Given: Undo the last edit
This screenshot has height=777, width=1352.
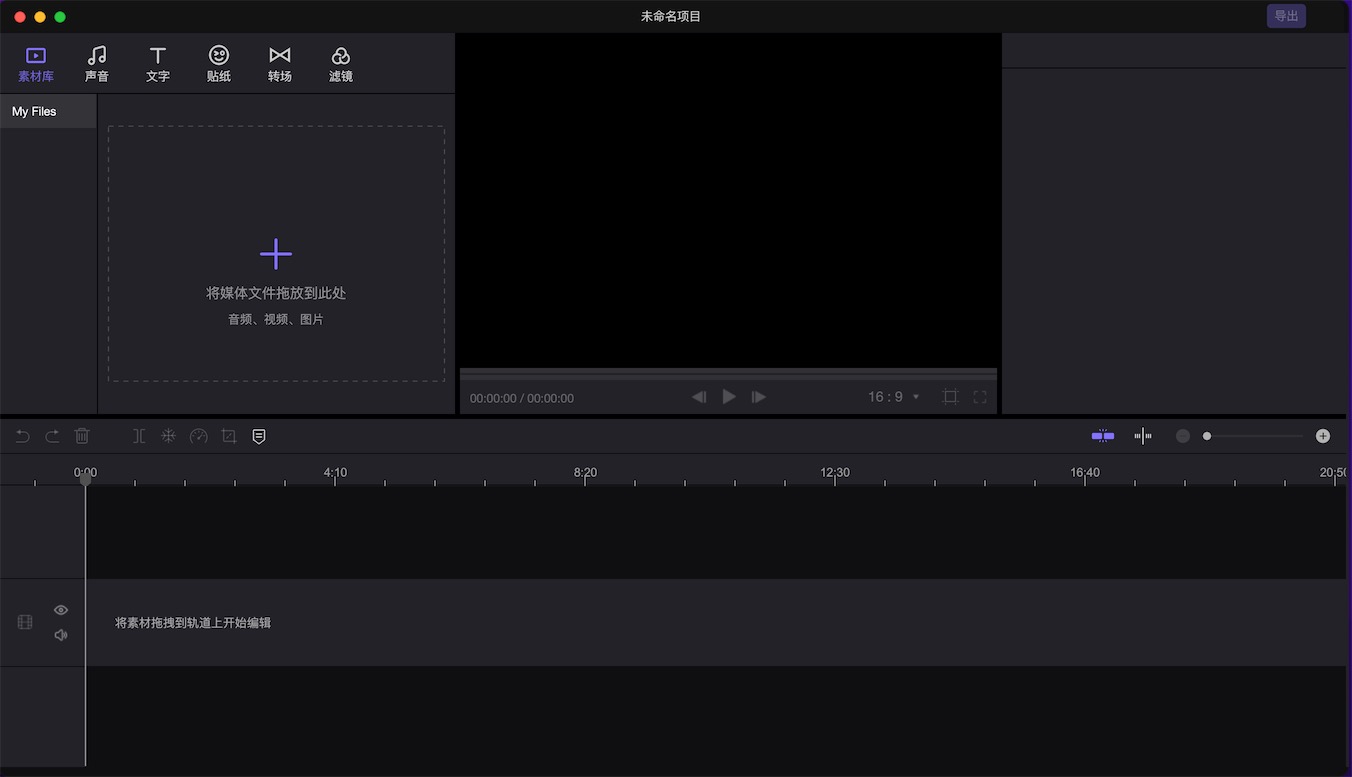Looking at the screenshot, I should [23, 436].
